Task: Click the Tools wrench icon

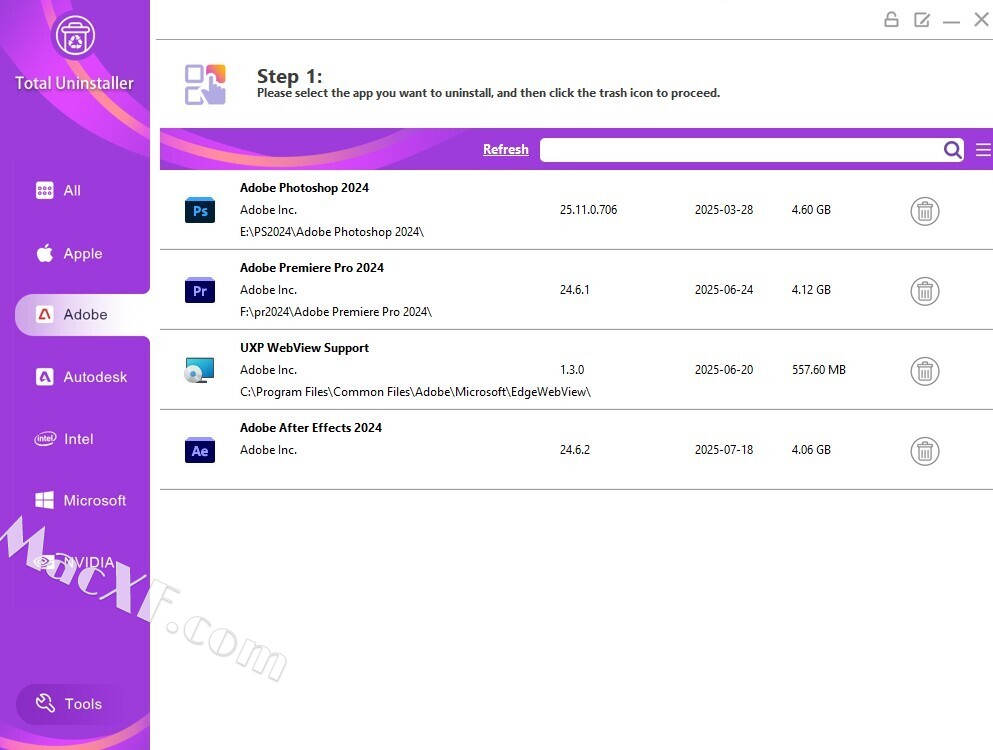Action: click(x=45, y=702)
